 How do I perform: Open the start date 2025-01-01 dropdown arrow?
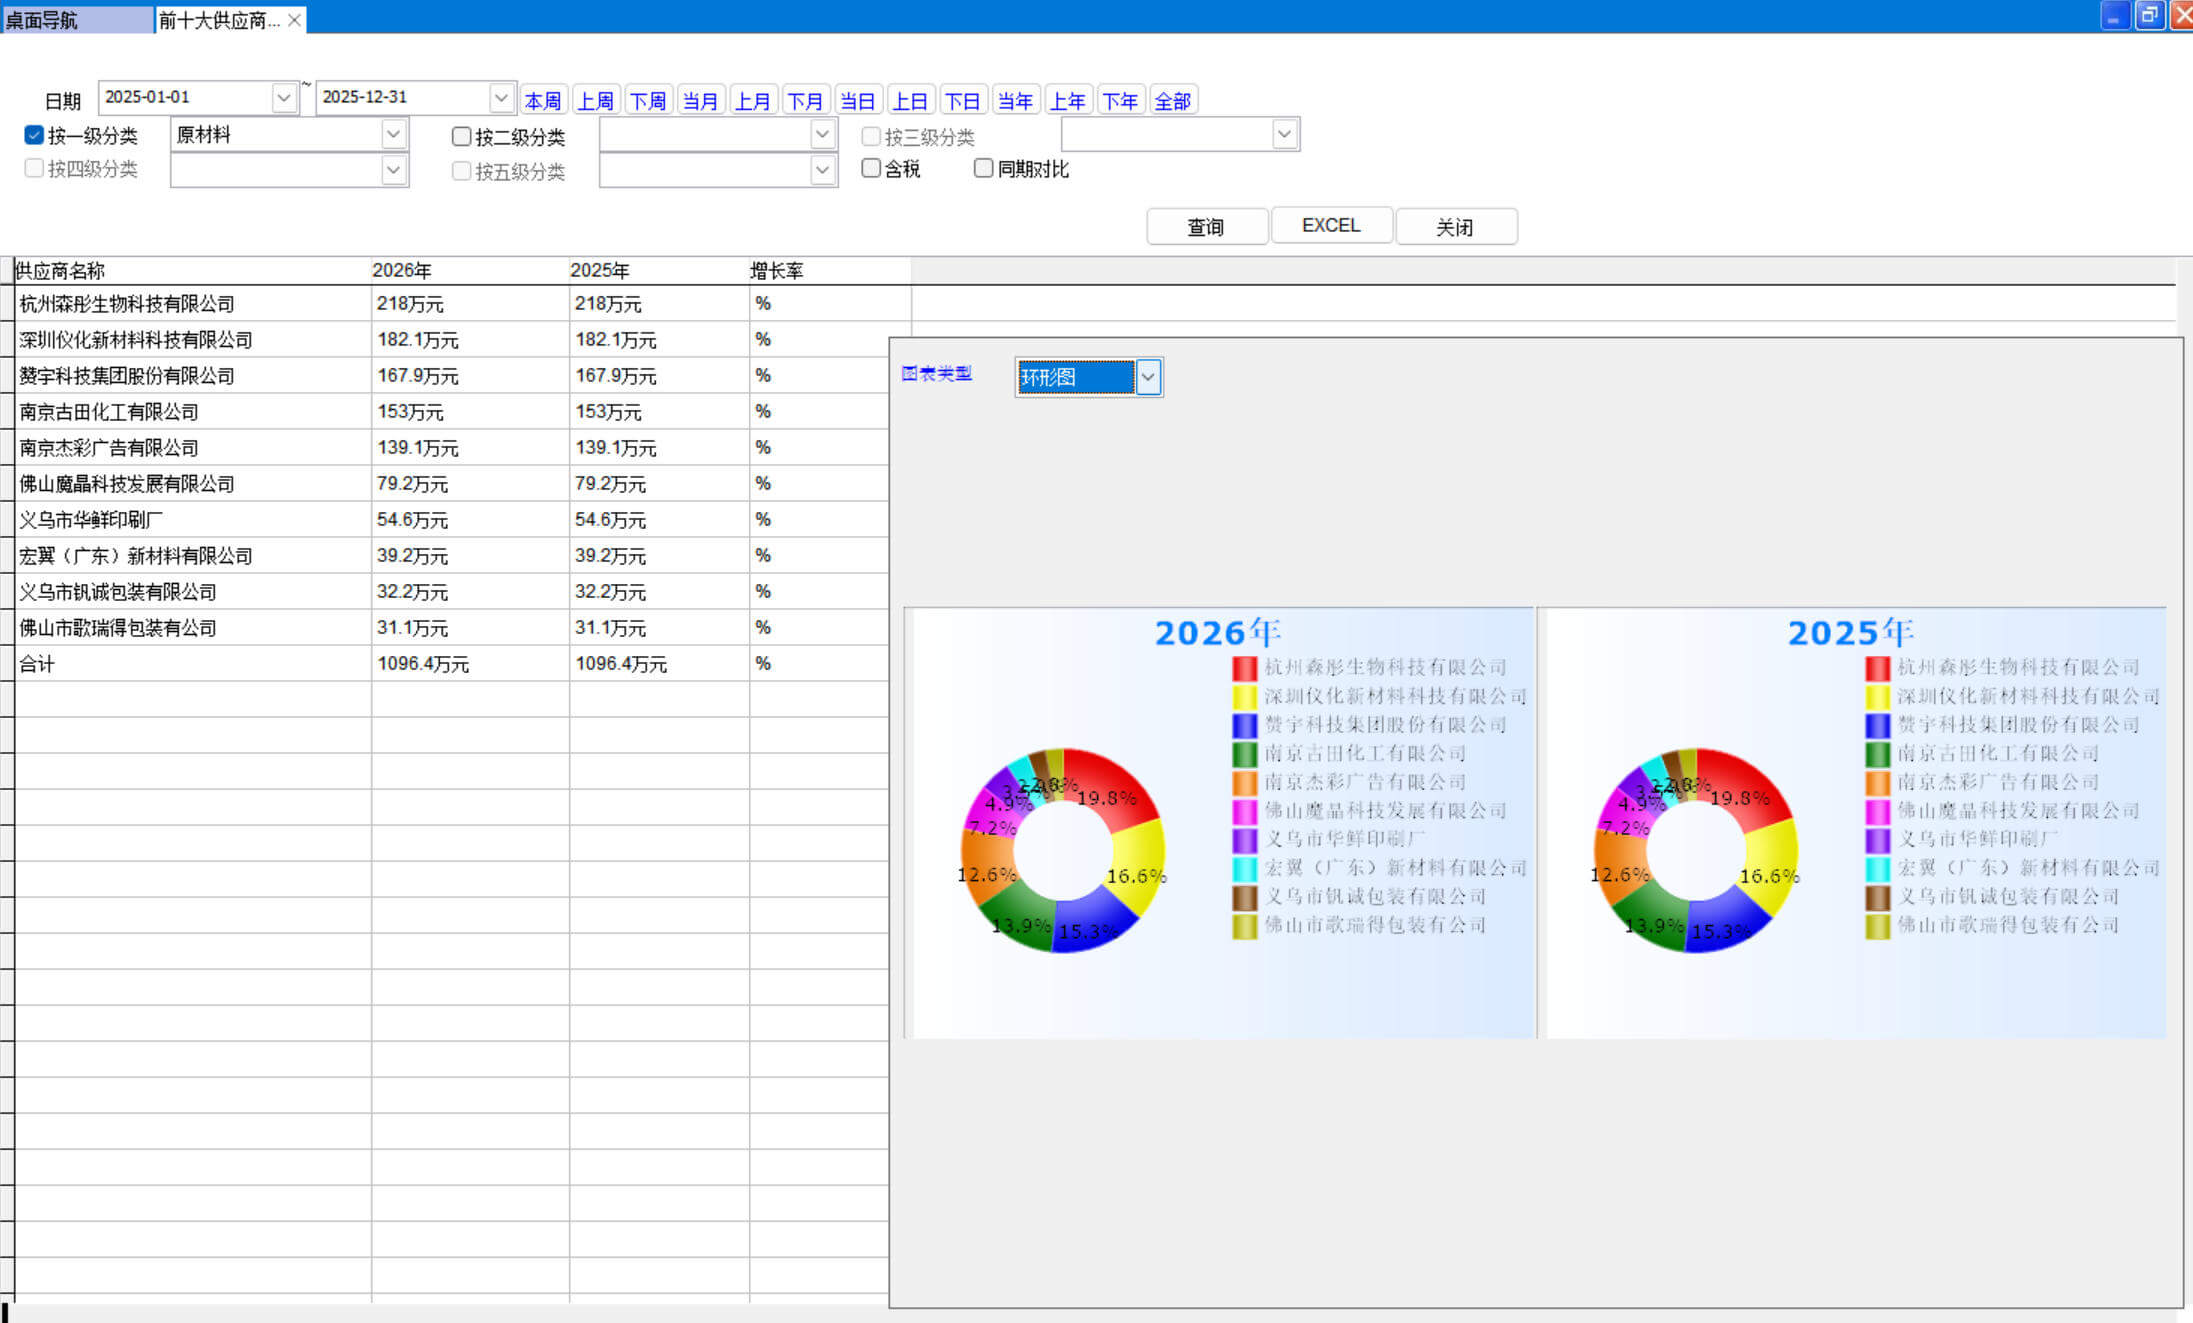[284, 98]
